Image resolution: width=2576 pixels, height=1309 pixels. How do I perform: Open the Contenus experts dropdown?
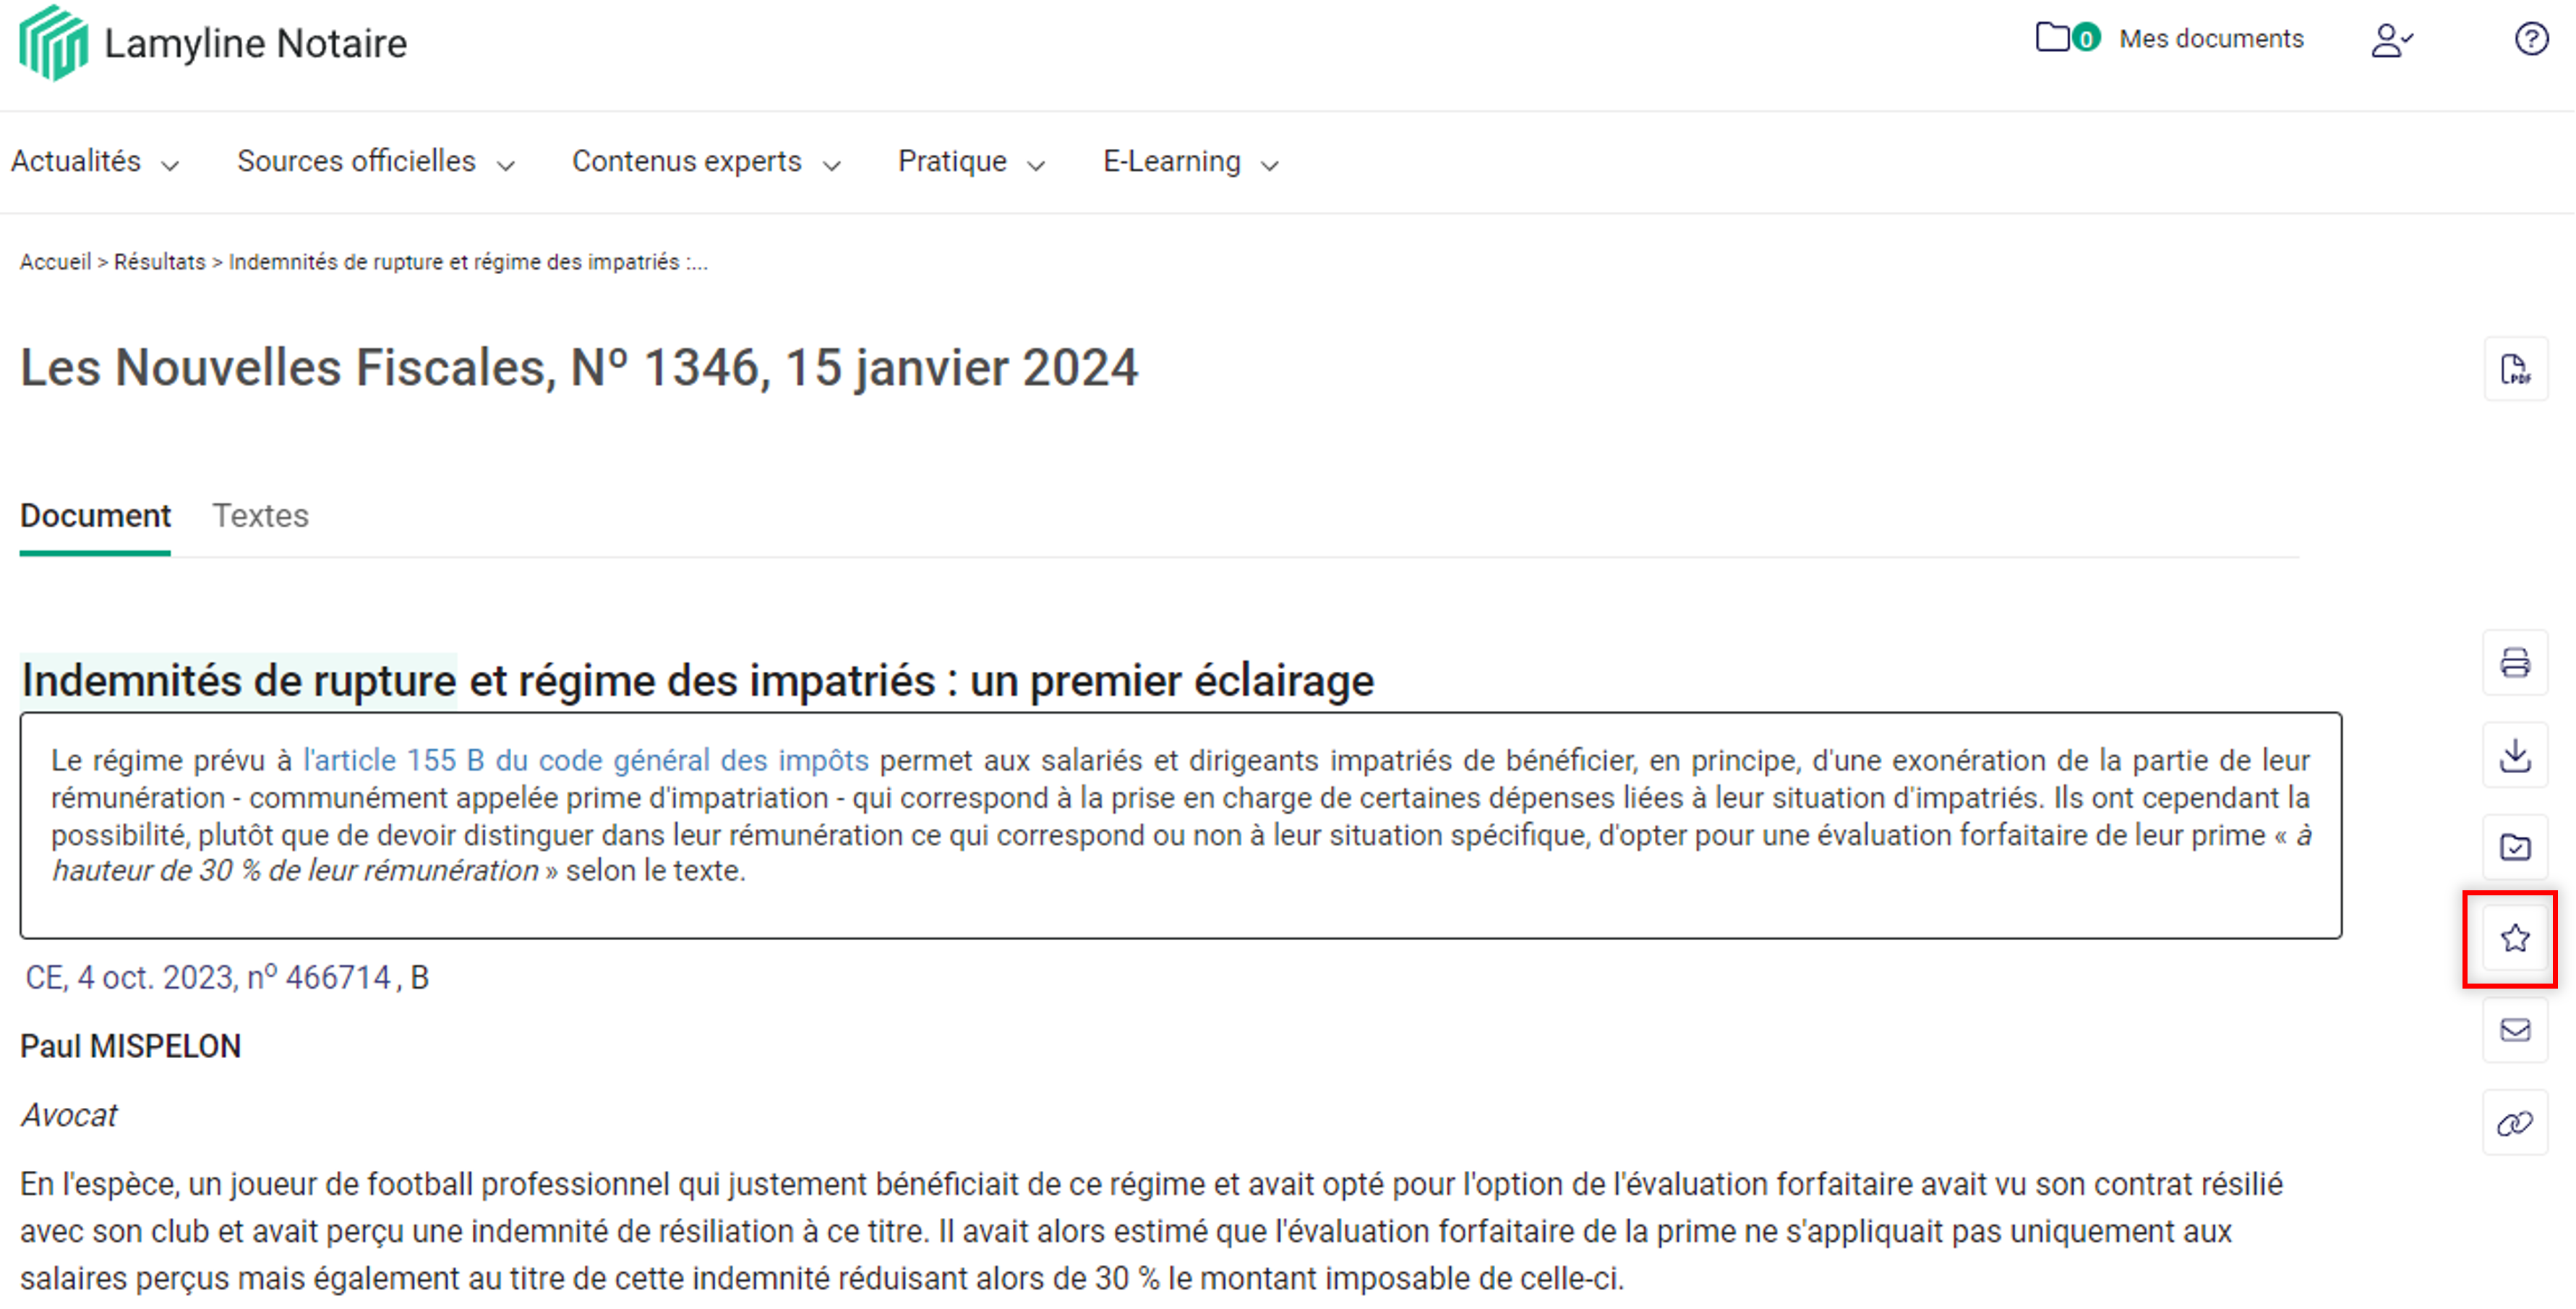click(x=705, y=162)
